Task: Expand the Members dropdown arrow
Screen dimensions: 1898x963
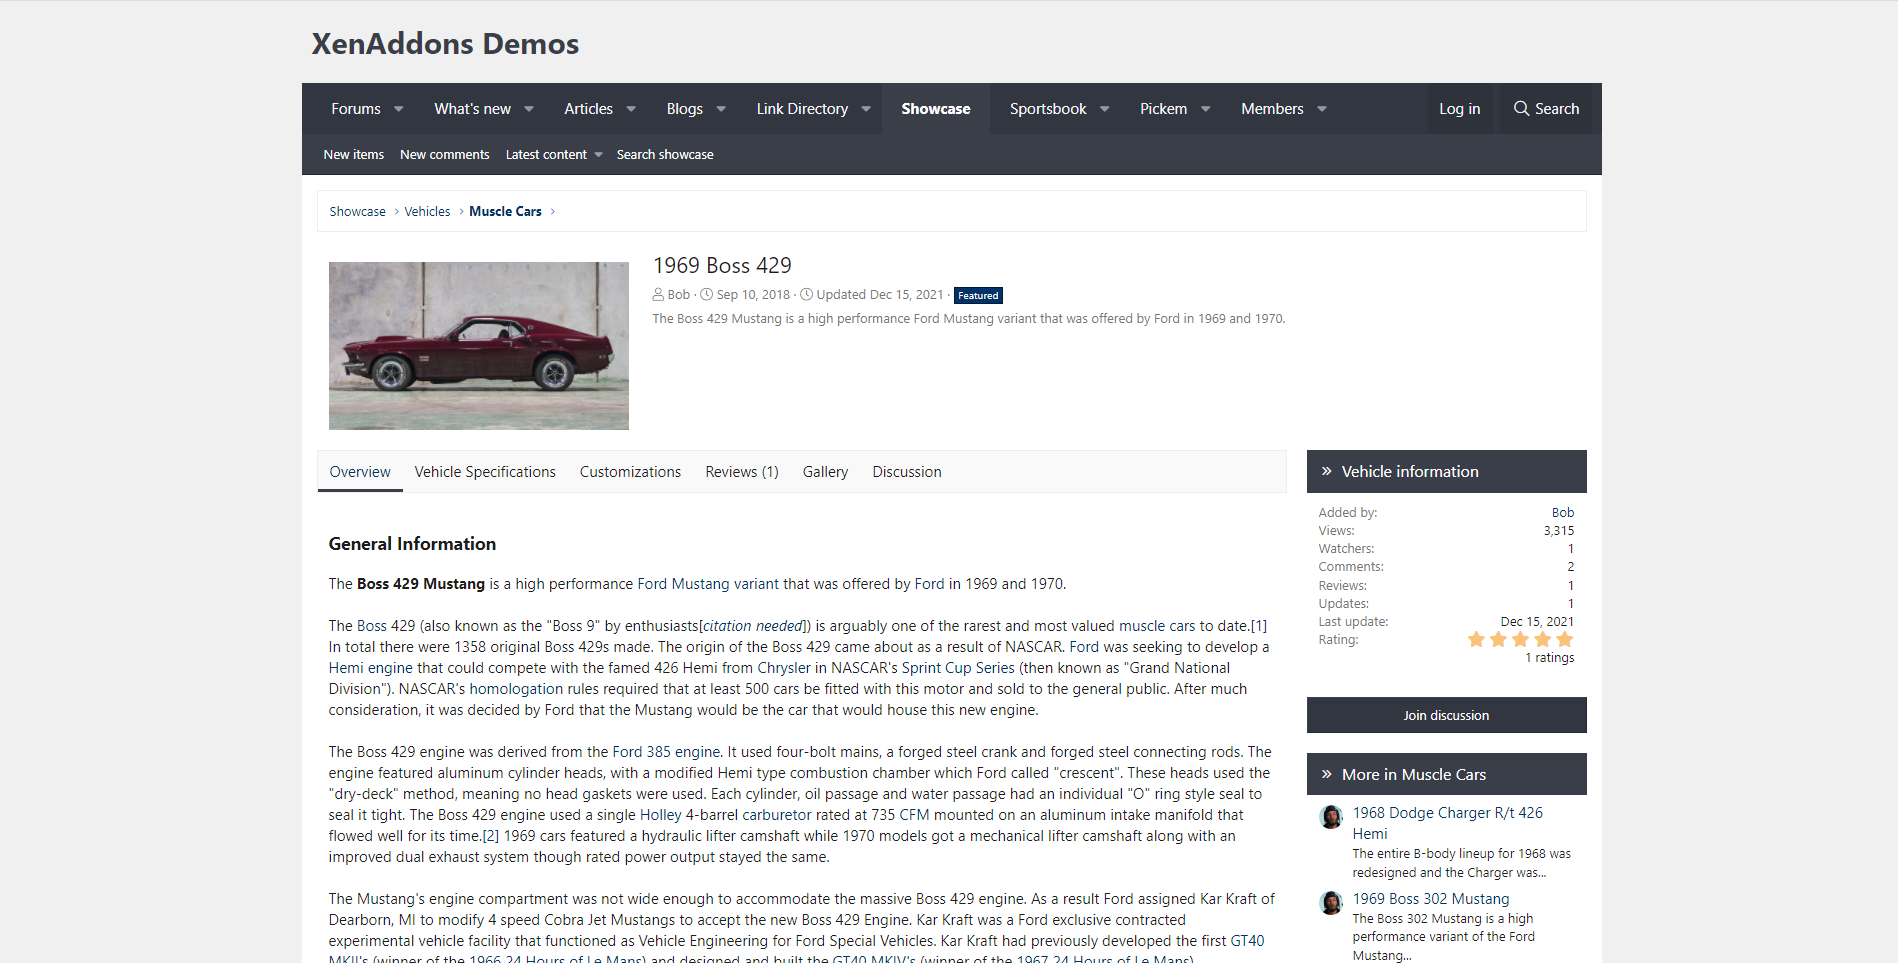Action: click(1322, 109)
